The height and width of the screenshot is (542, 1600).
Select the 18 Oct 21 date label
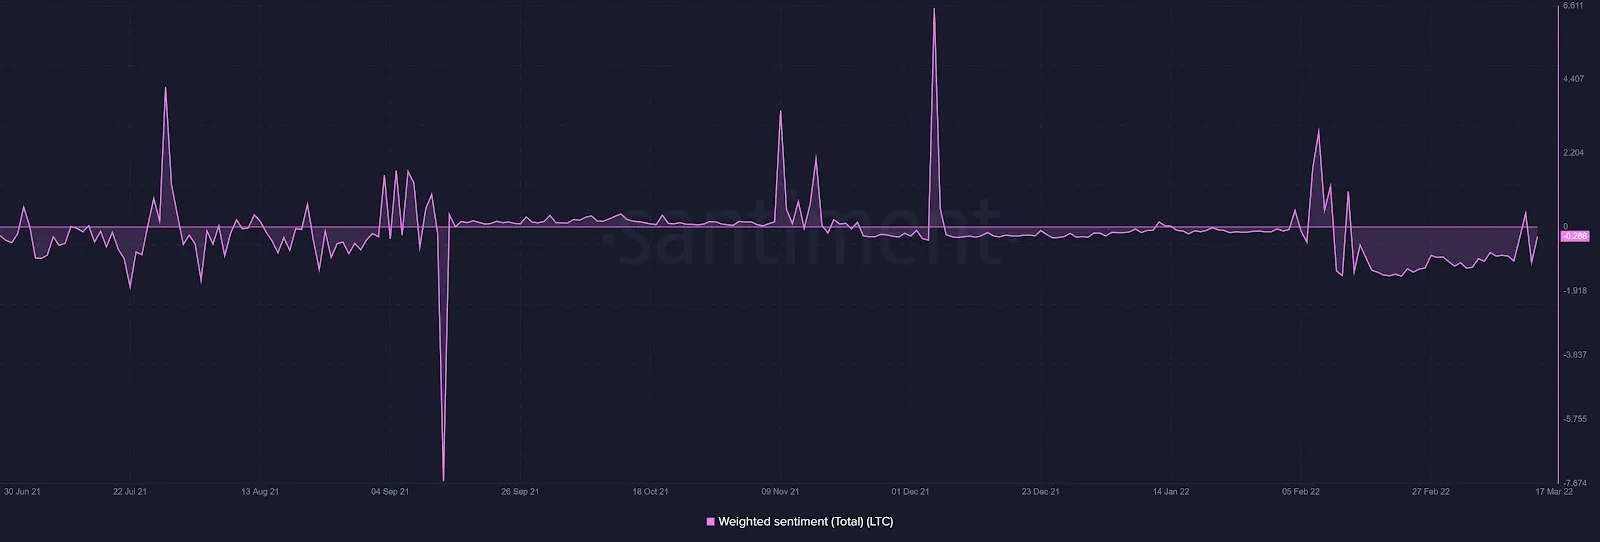tap(650, 492)
